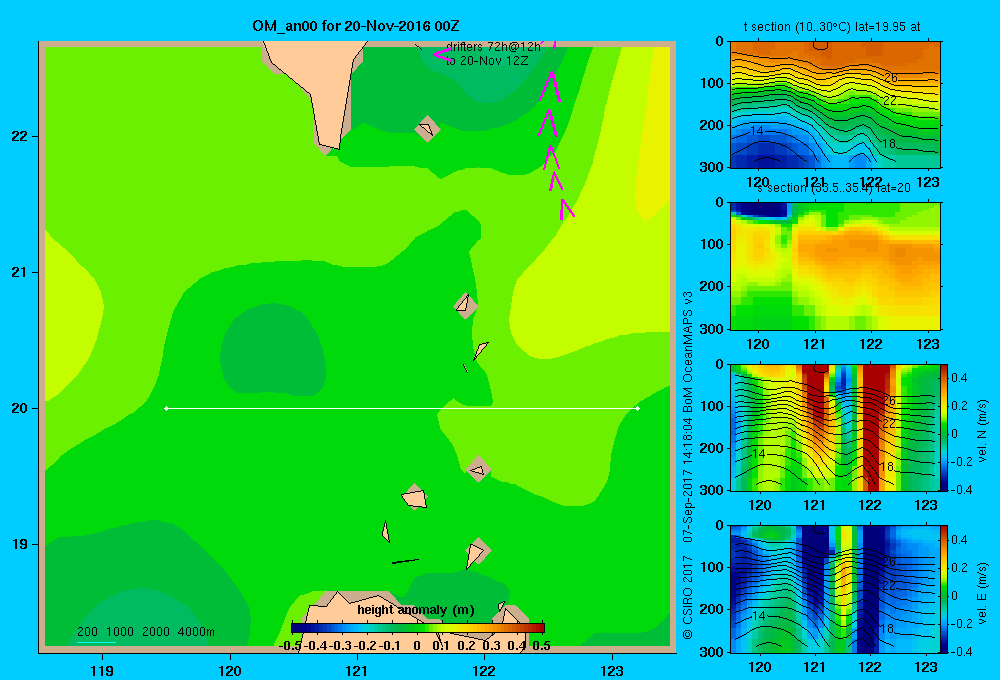Click longitude label 119 under main map
1000x680 pixels.
[x=102, y=670]
